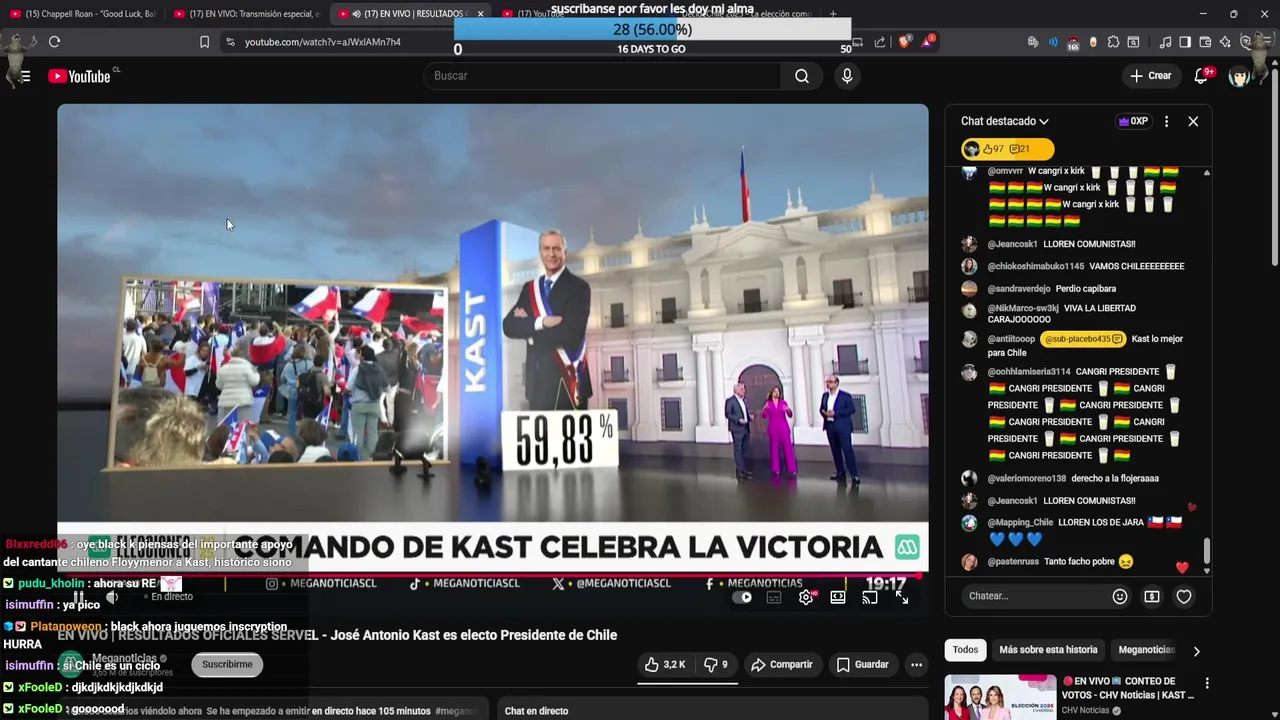Open more actions three-dot menu under video

(916, 664)
